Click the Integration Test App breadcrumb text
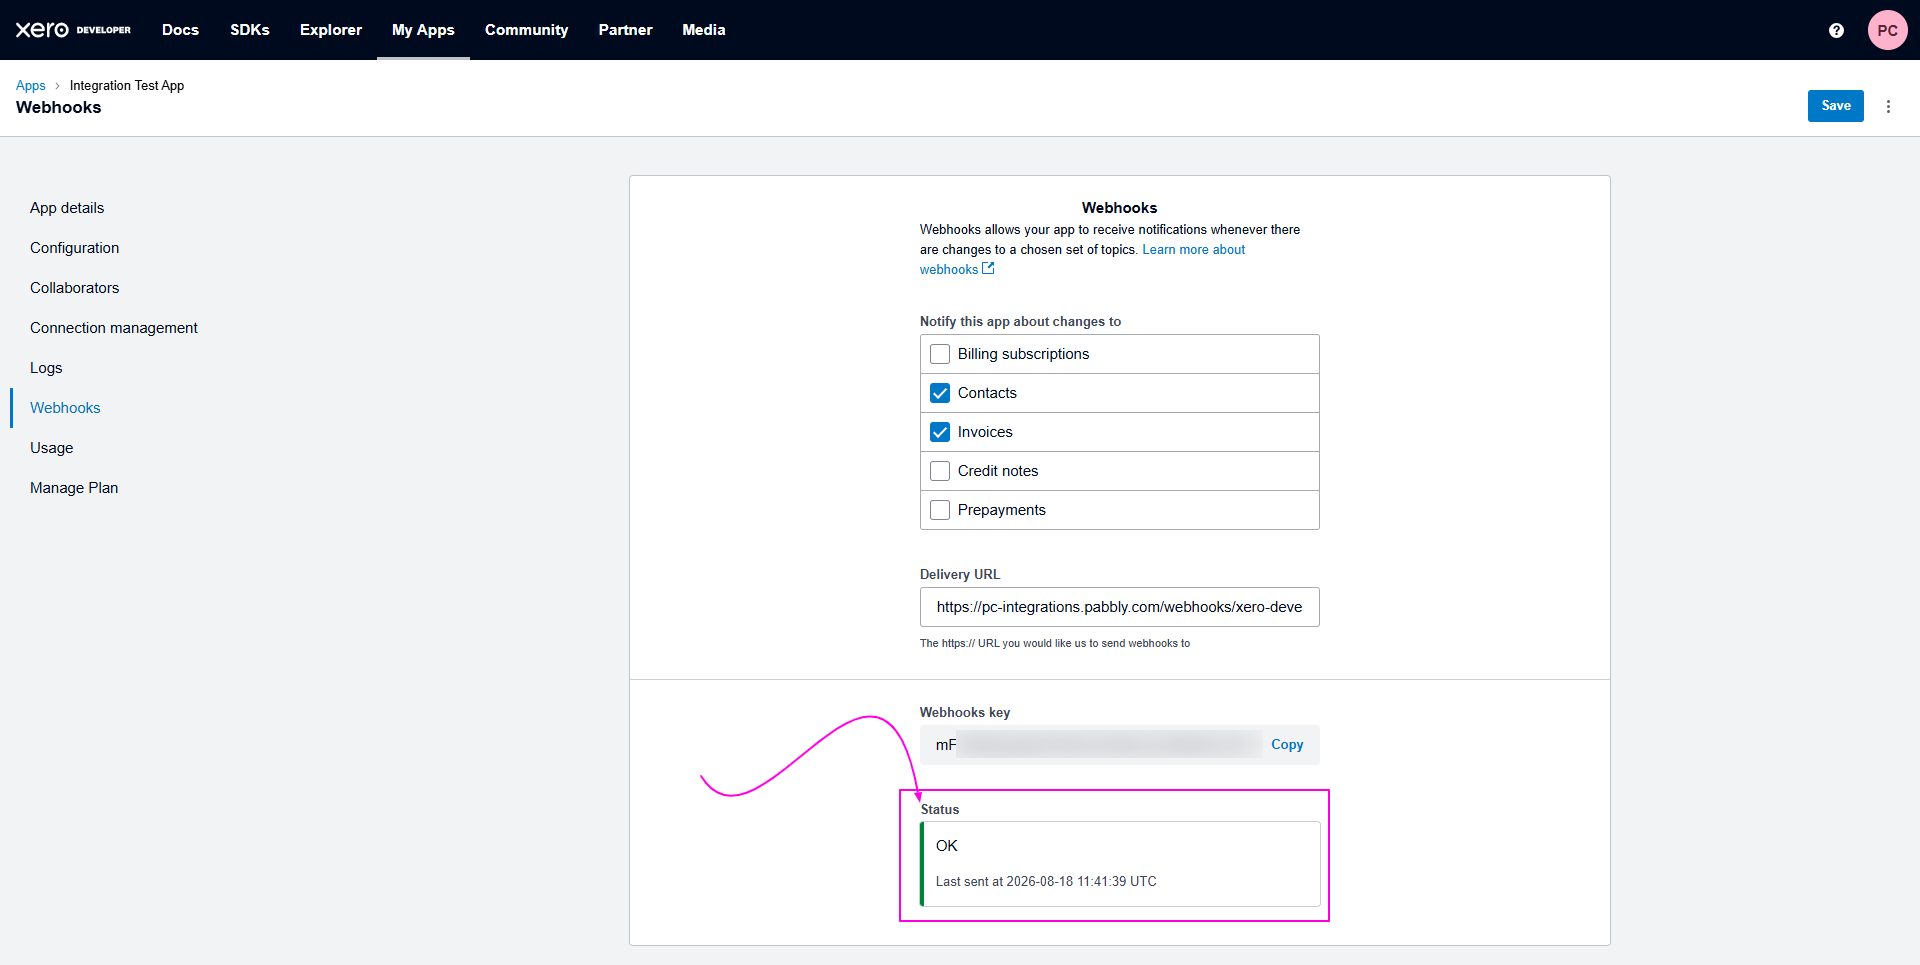The image size is (1920, 965). (x=127, y=86)
